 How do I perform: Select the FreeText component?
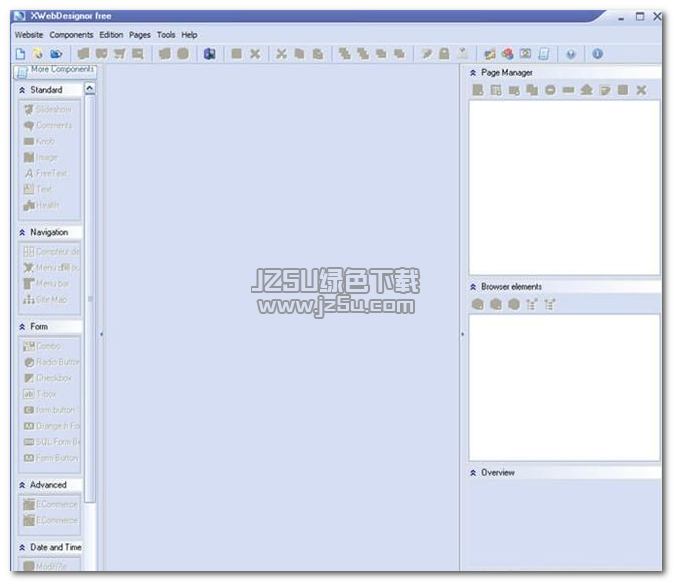46,173
